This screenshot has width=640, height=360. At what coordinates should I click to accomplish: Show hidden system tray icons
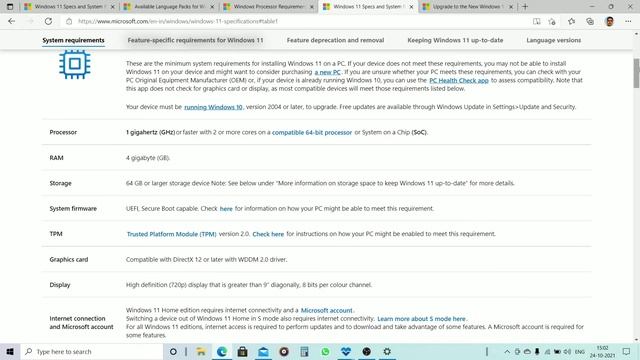coord(507,351)
